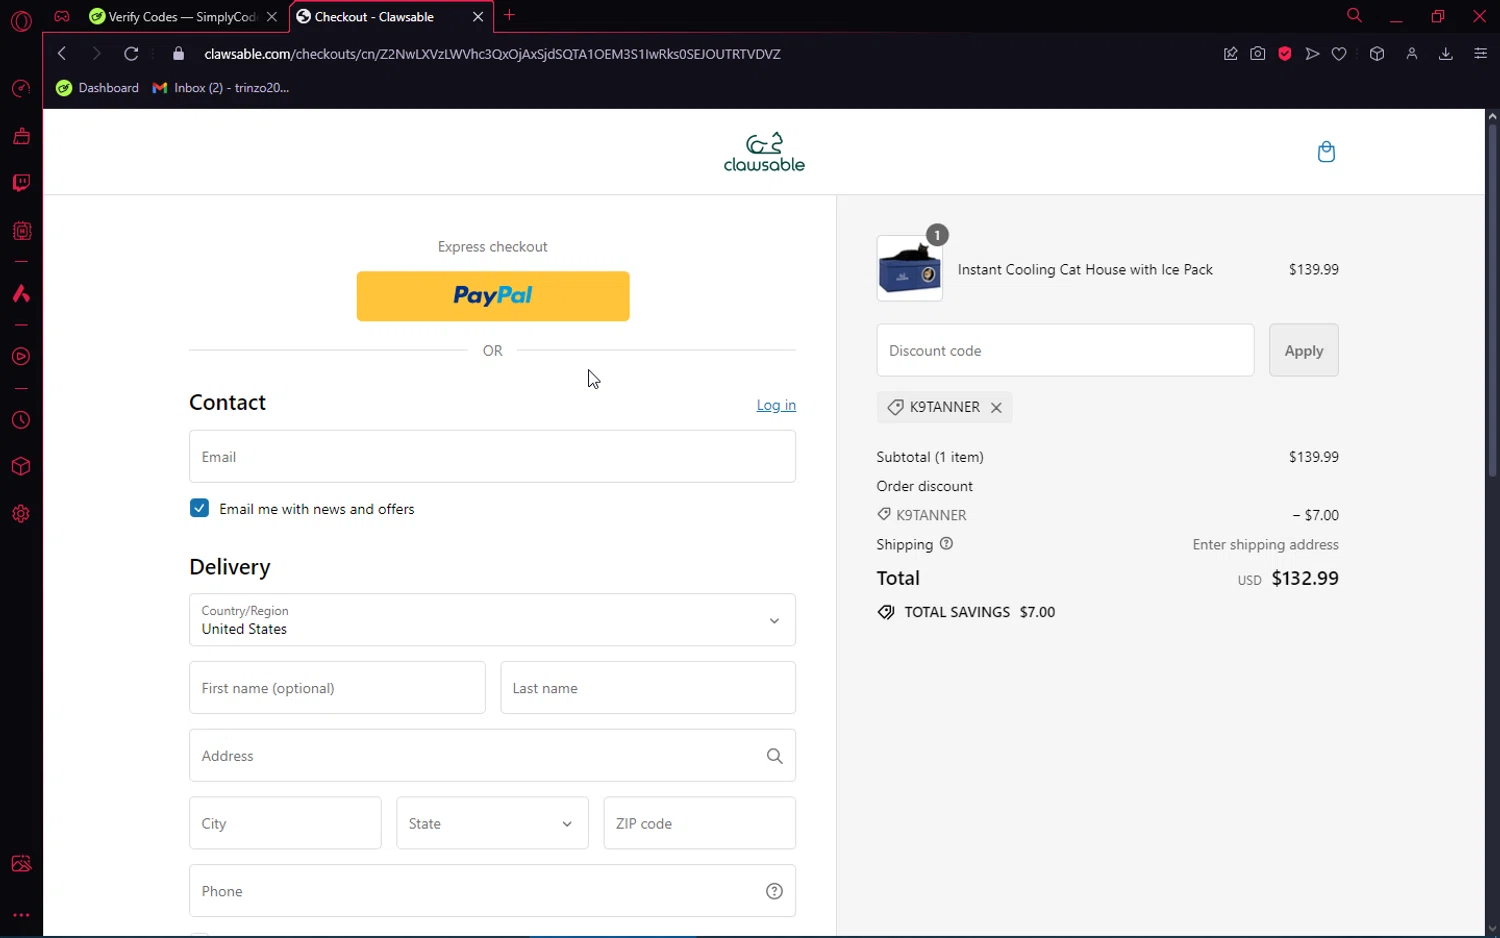Image resolution: width=1500 pixels, height=938 pixels.
Task: Click the address search magnifier icon
Action: point(774,756)
